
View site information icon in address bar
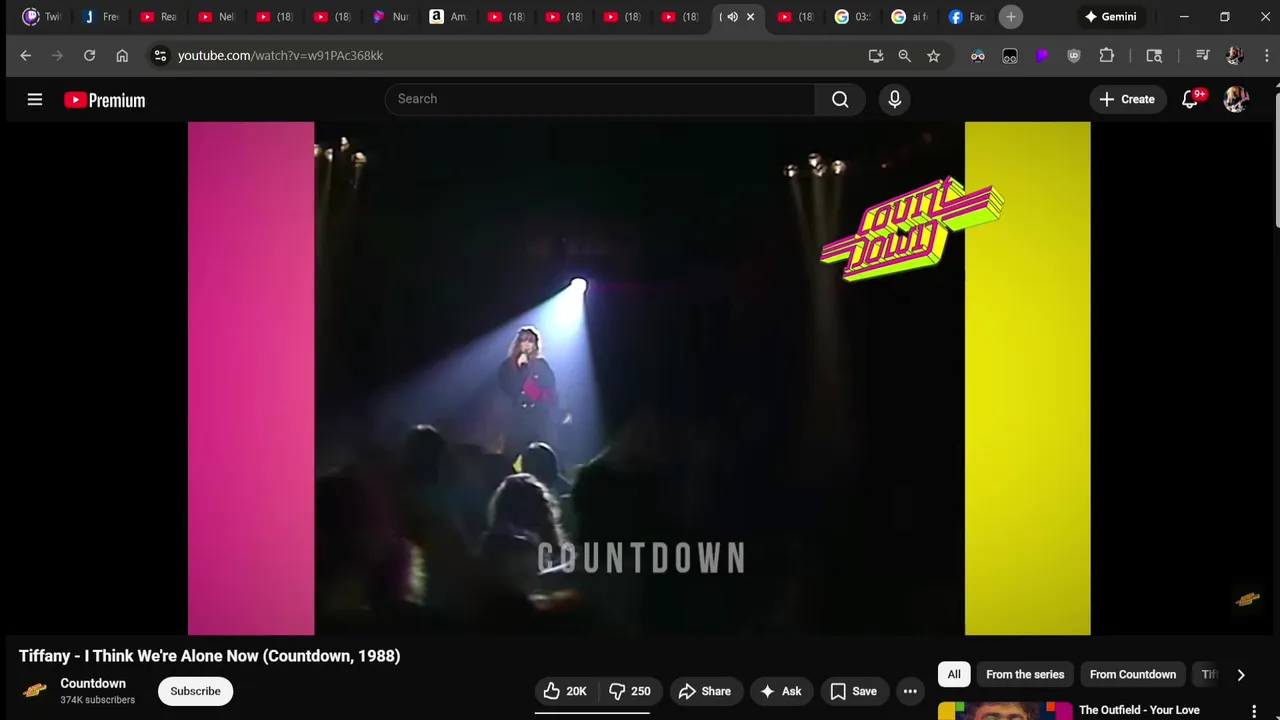(160, 56)
